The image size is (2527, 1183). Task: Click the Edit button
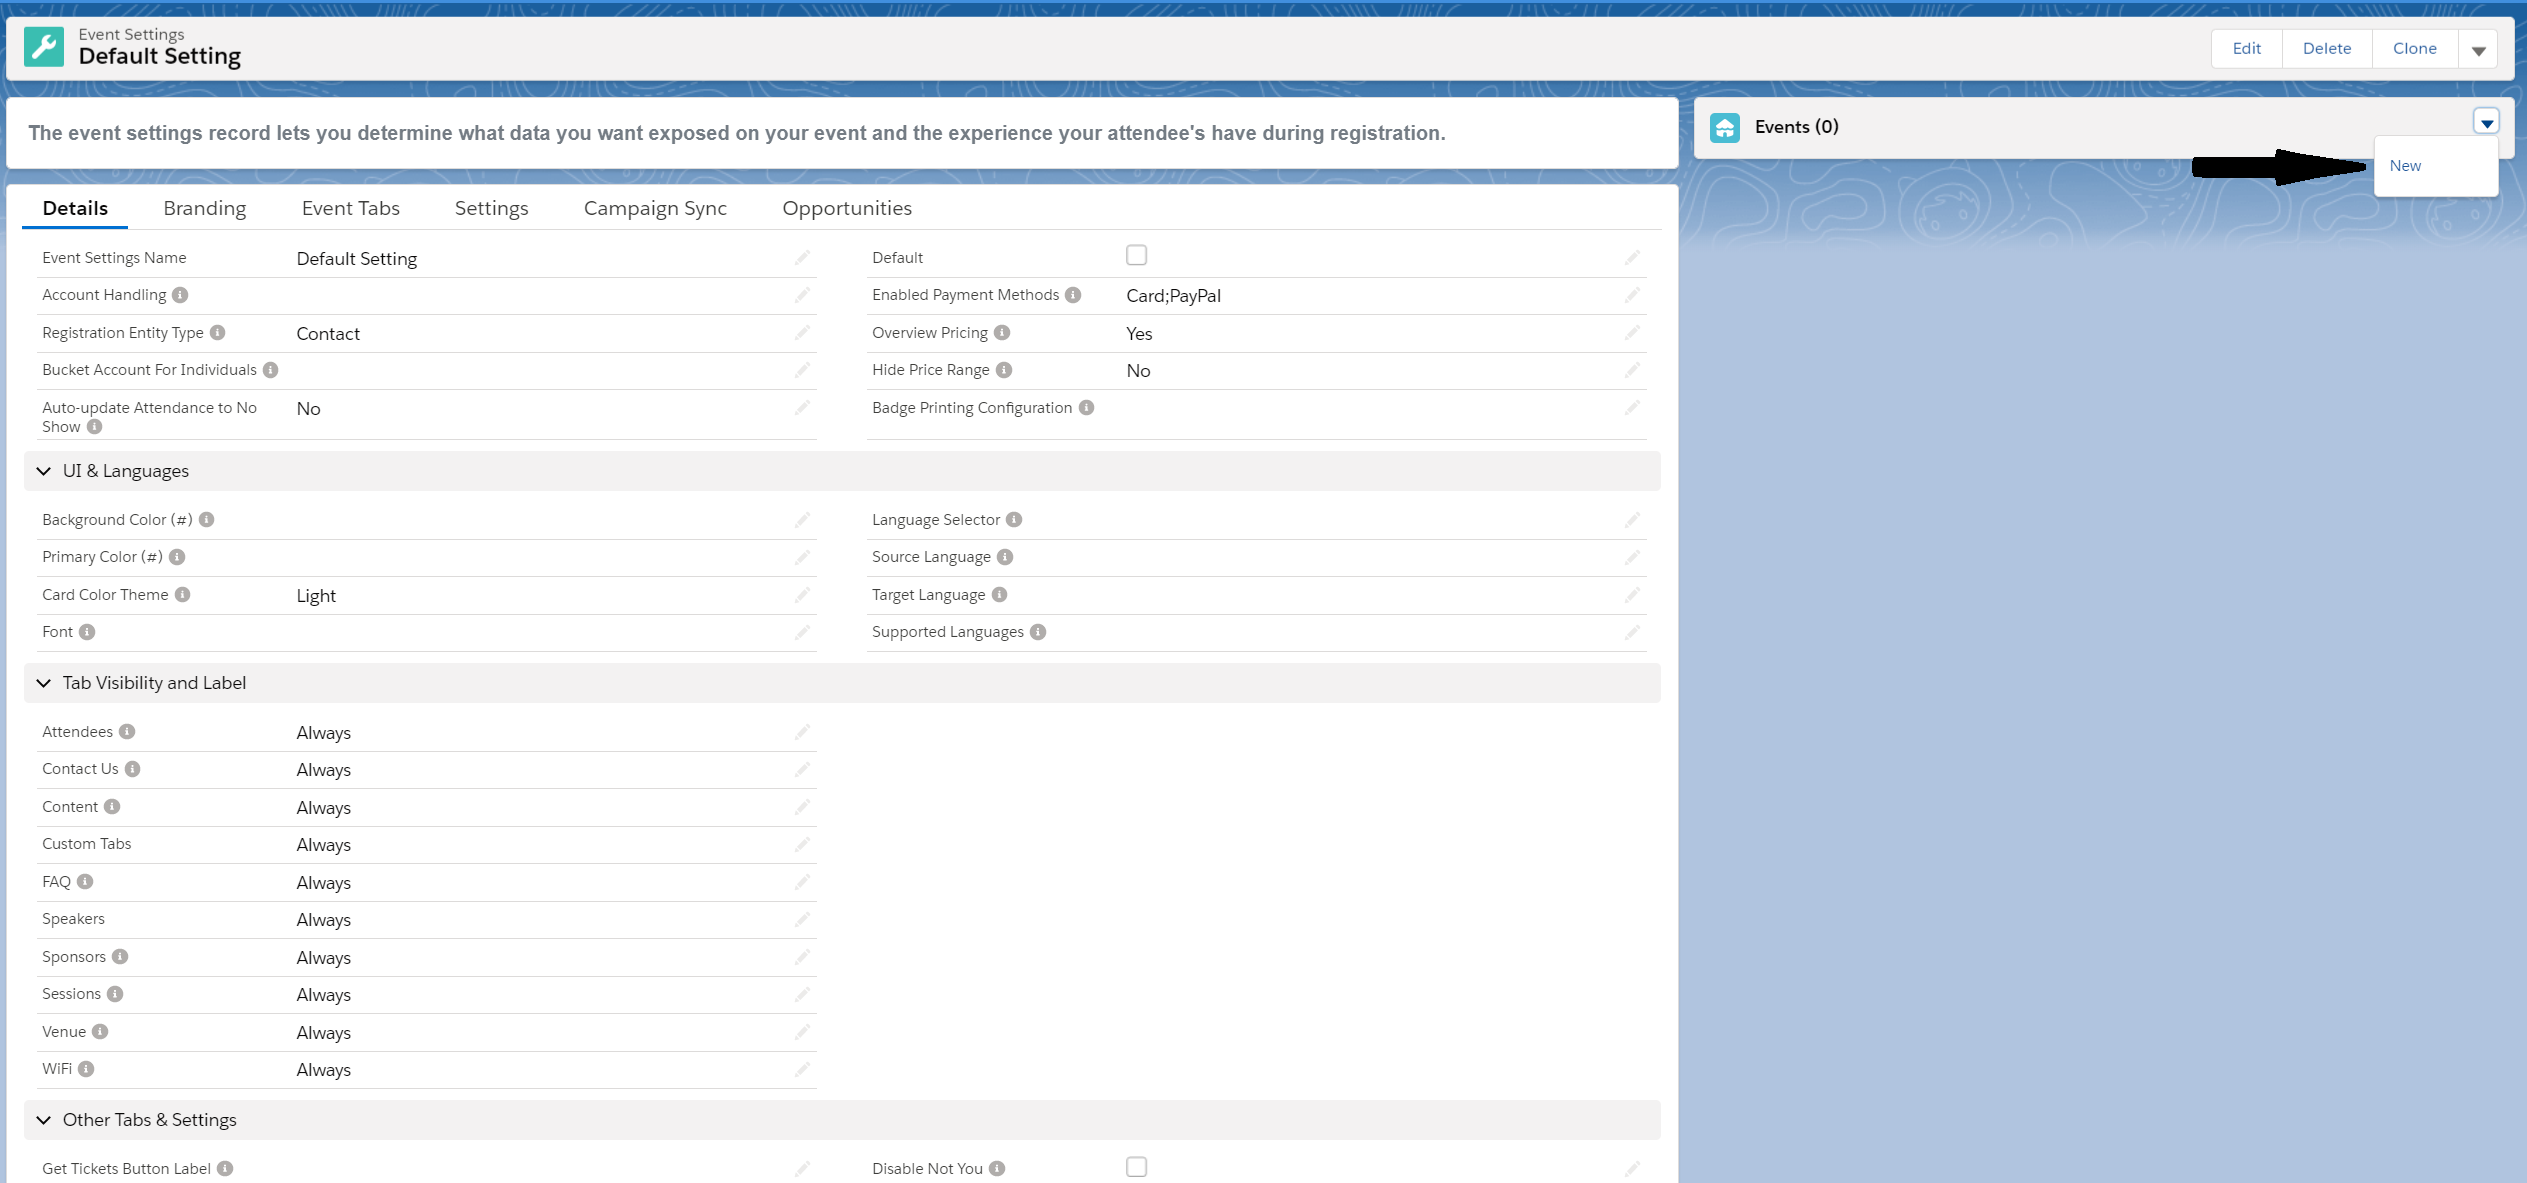[x=2246, y=49]
